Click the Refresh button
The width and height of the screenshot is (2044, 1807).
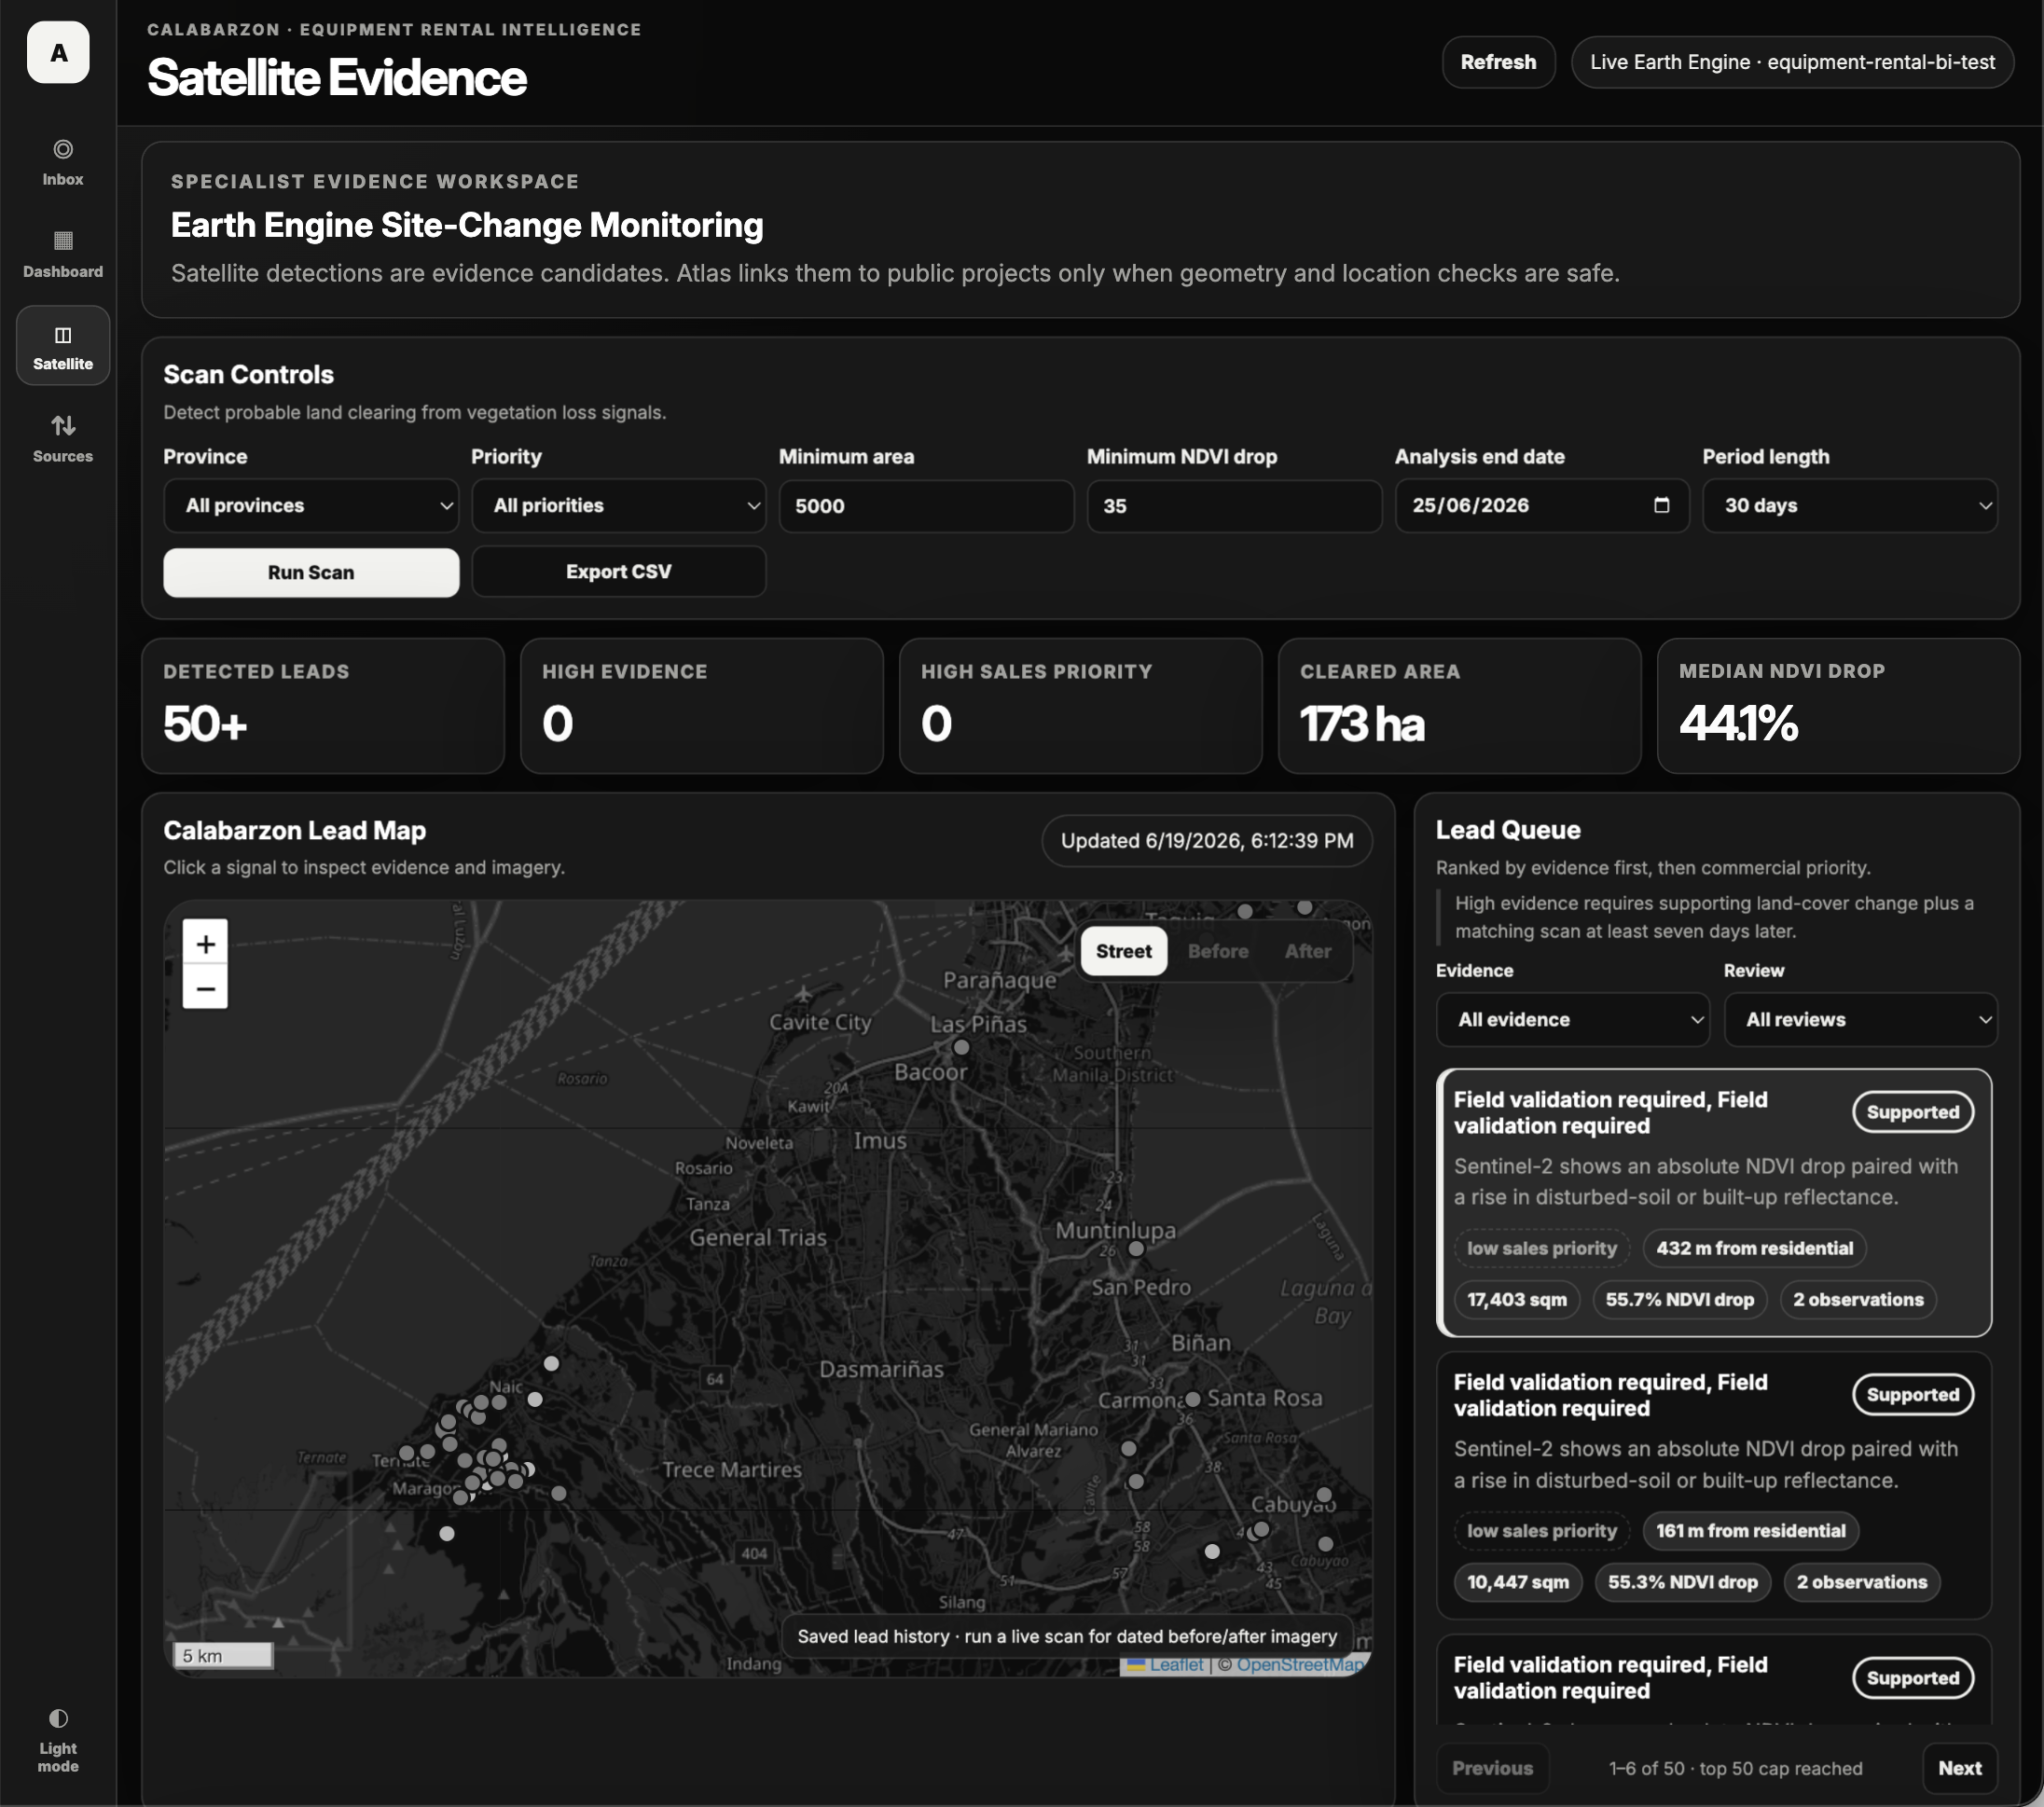(1498, 62)
